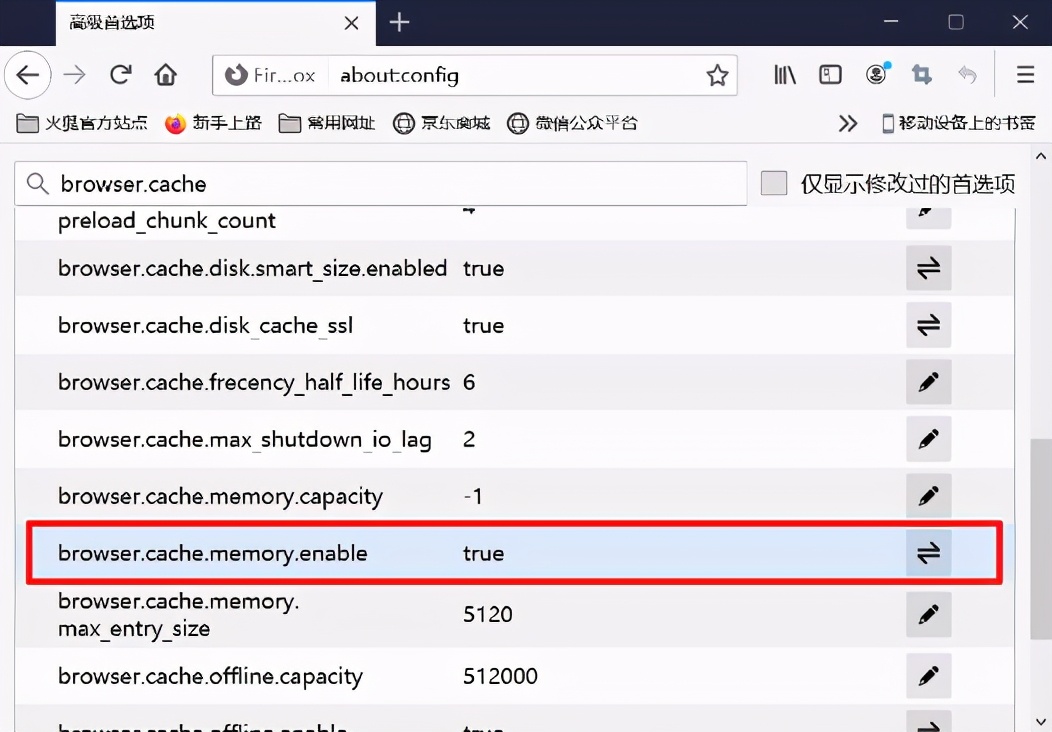The height and width of the screenshot is (732, 1052).
Task: Minimize the Firefox window
Action: coord(891,22)
